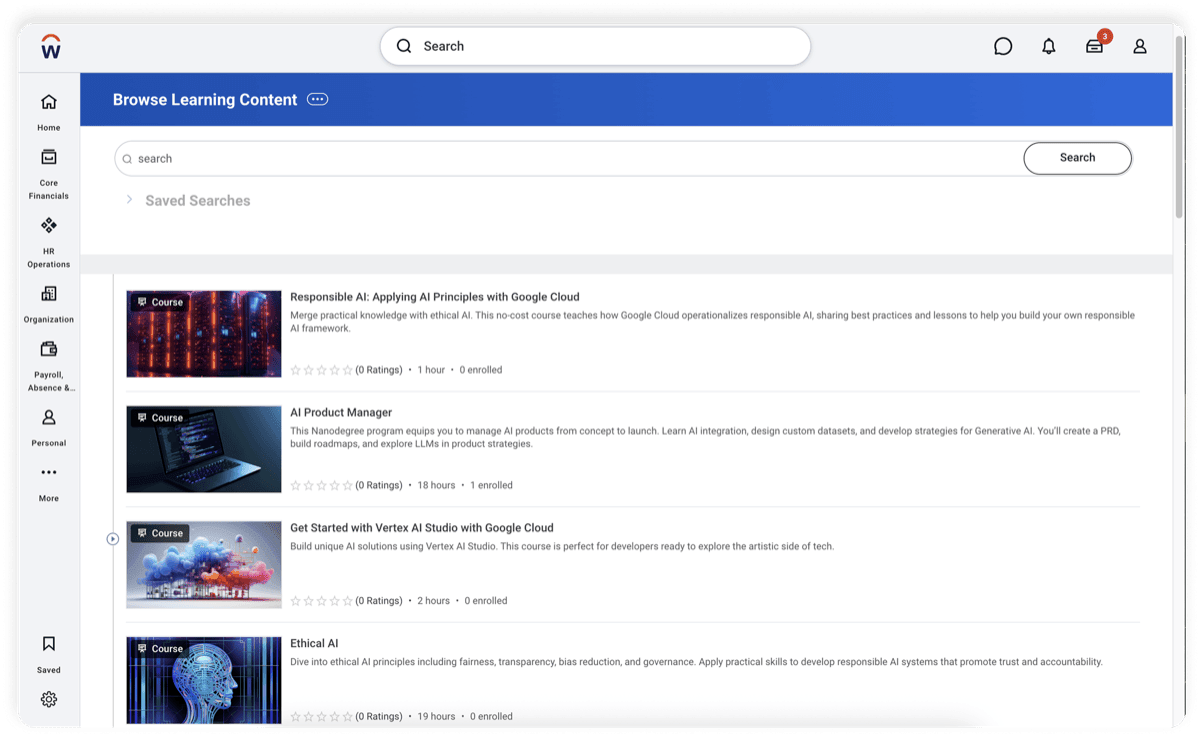
Task: Click the '1 enrolled' text
Action: 491,485
